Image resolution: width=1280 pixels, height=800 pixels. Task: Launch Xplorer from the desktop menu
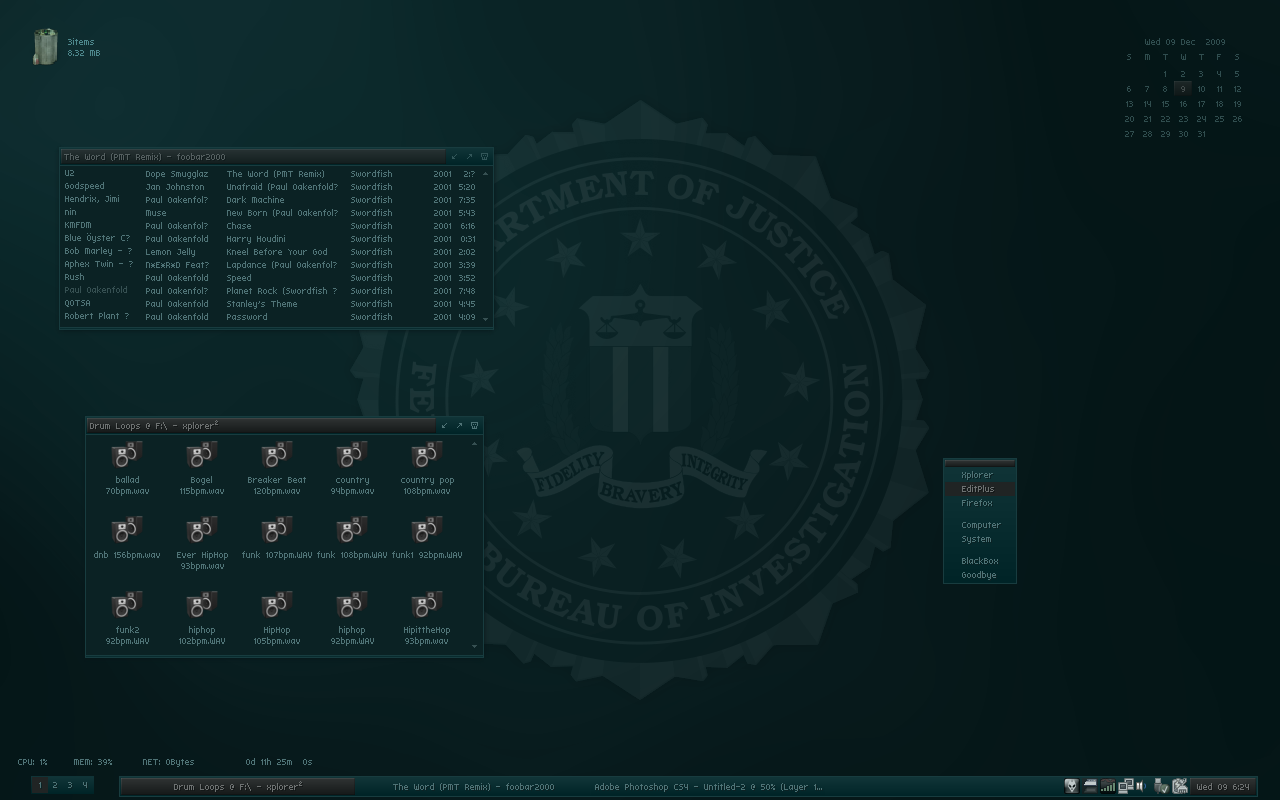click(x=980, y=475)
